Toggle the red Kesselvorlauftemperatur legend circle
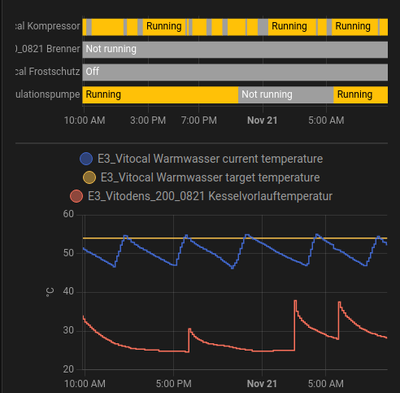Screen dimensions: 400x393 click(x=76, y=196)
